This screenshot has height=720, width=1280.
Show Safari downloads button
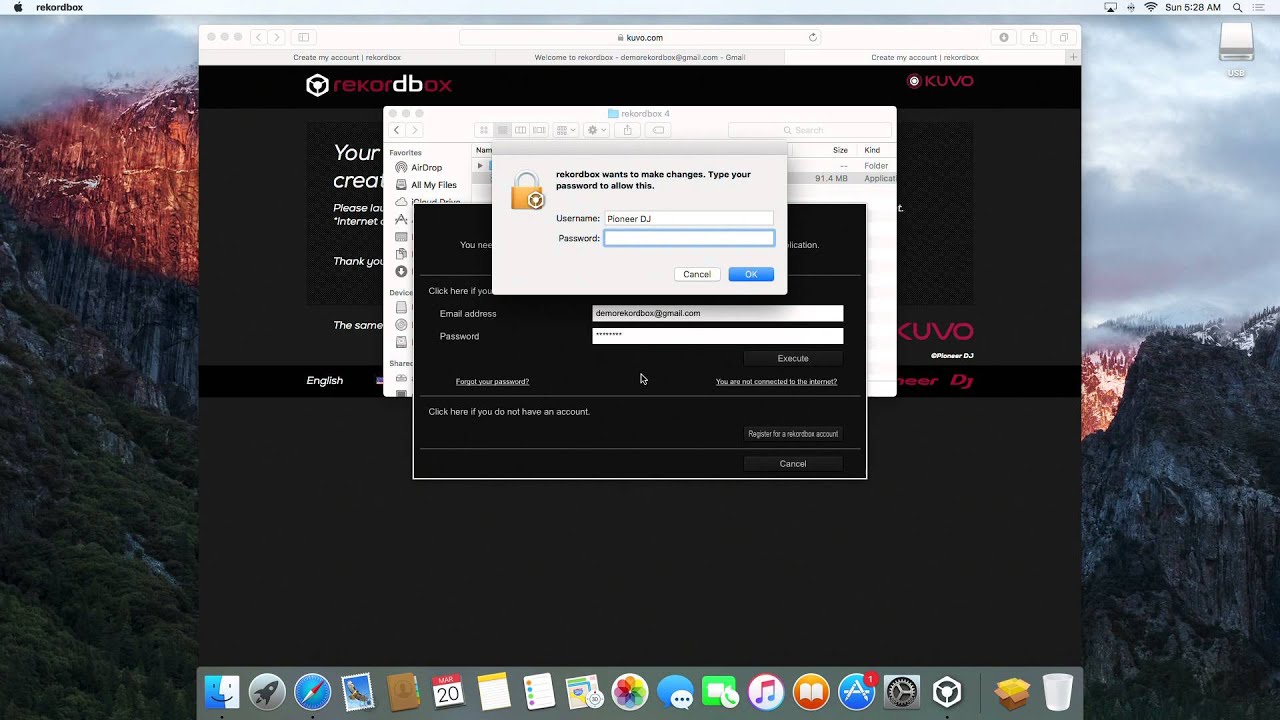[x=1004, y=37]
